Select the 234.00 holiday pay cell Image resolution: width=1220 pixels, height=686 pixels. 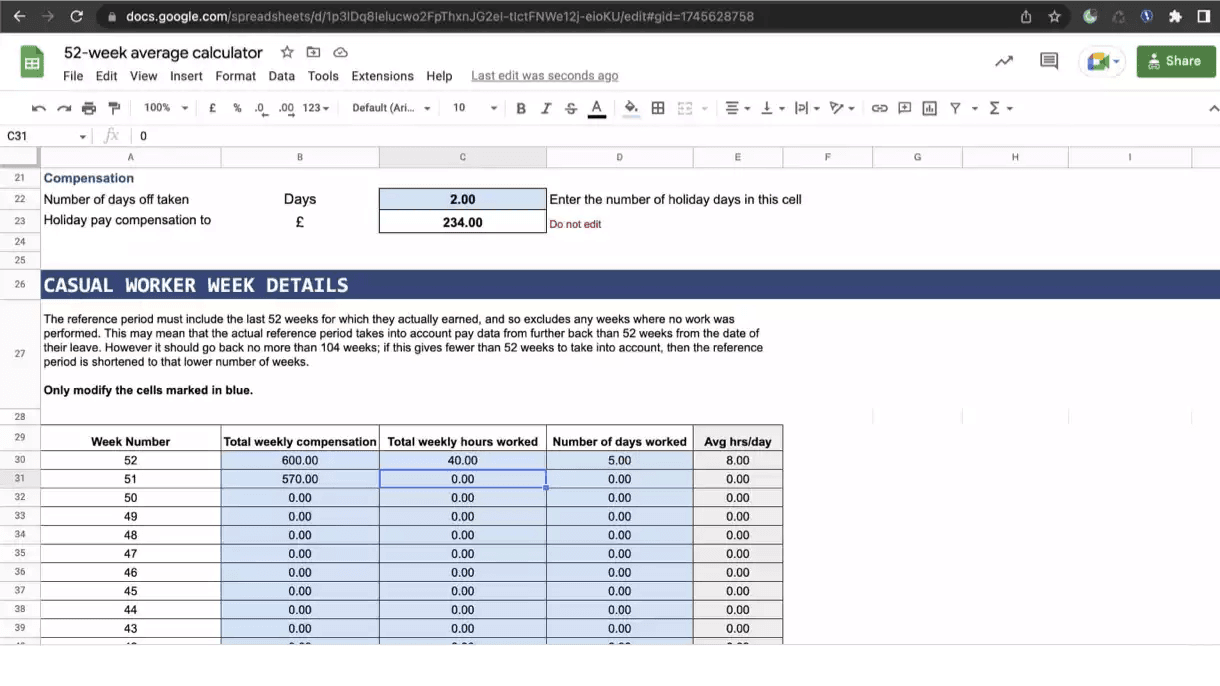point(462,222)
